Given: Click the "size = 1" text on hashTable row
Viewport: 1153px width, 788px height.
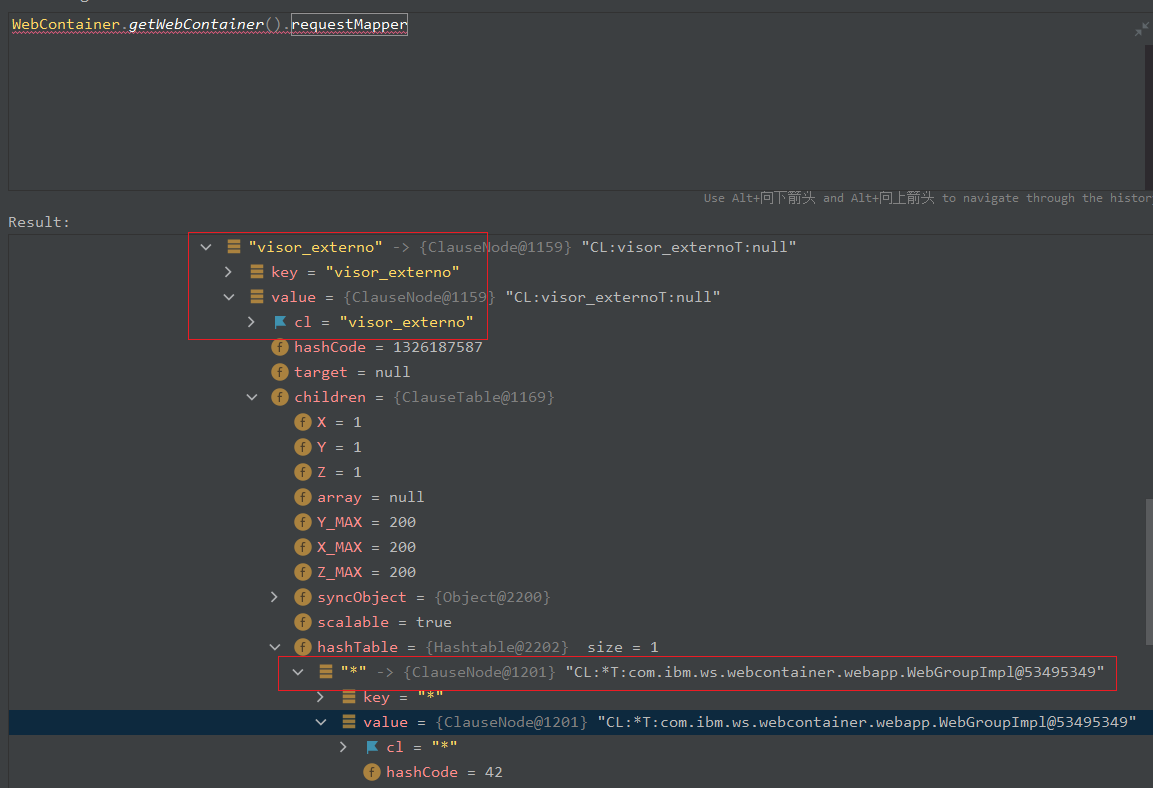Looking at the screenshot, I should point(623,648).
